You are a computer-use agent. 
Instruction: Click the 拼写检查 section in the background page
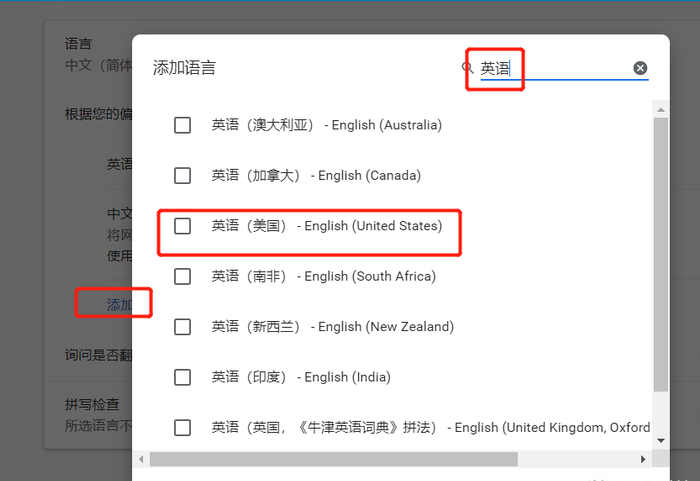pyautogui.click(x=92, y=404)
